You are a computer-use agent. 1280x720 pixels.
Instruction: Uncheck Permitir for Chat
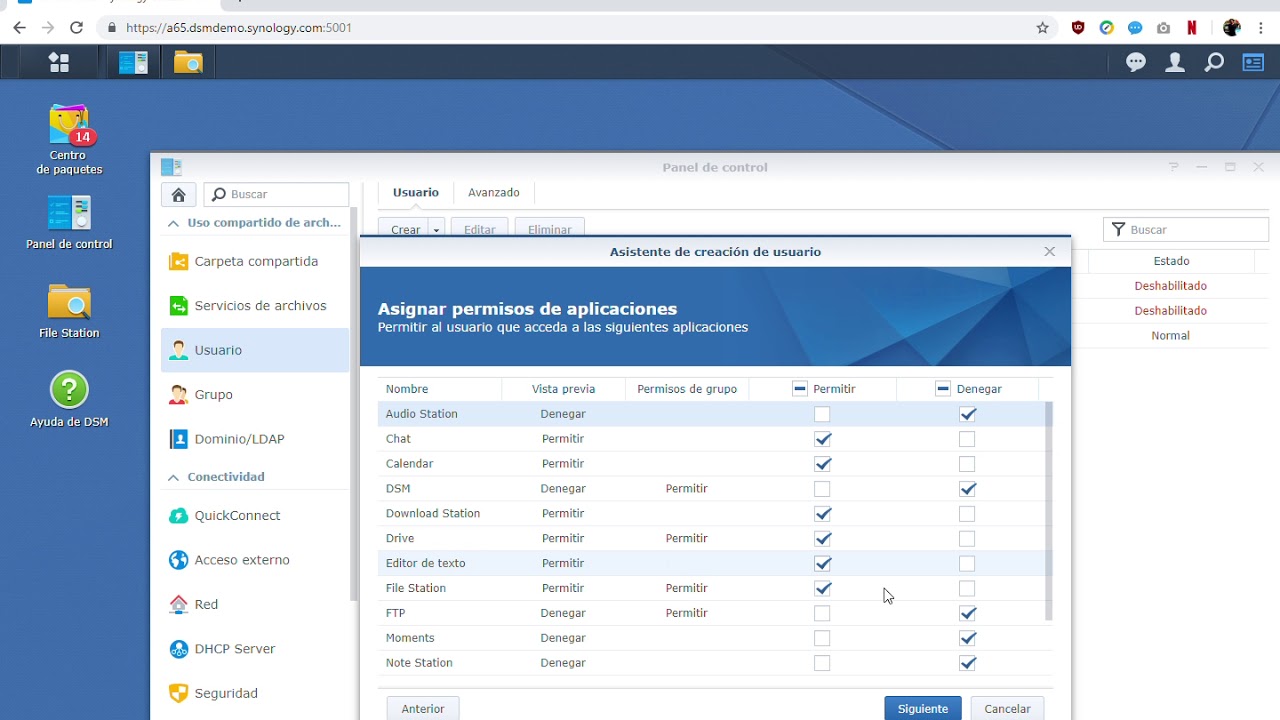(822, 439)
